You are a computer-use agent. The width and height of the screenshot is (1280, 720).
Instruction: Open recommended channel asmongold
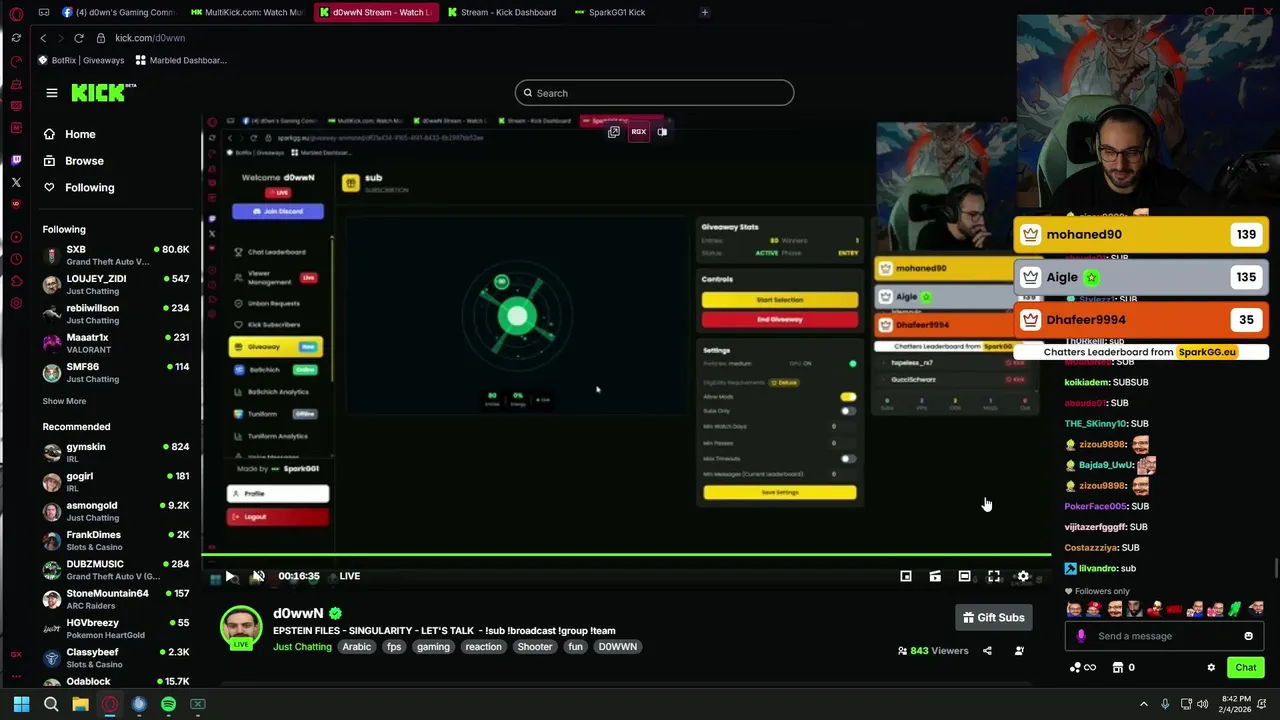pos(115,511)
